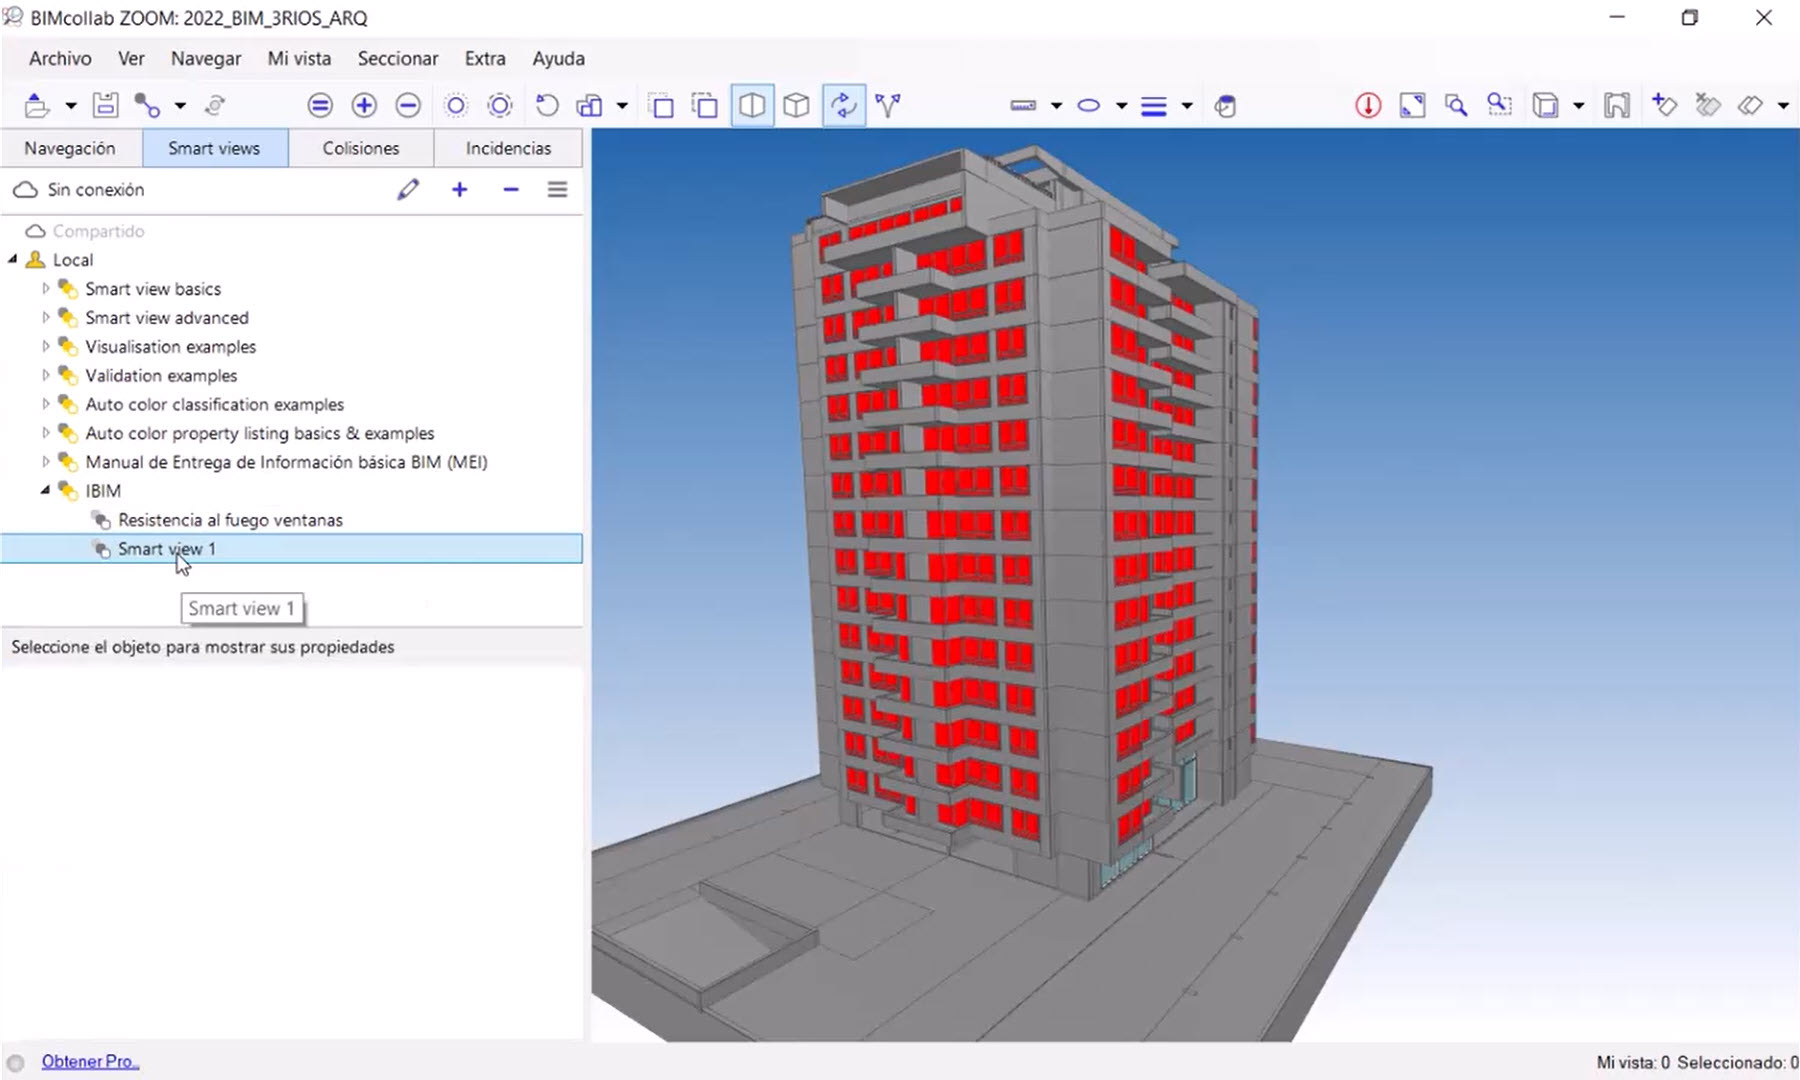This screenshot has height=1080, width=1800.
Task: Collapse the IBIM folder
Action: click(x=45, y=491)
